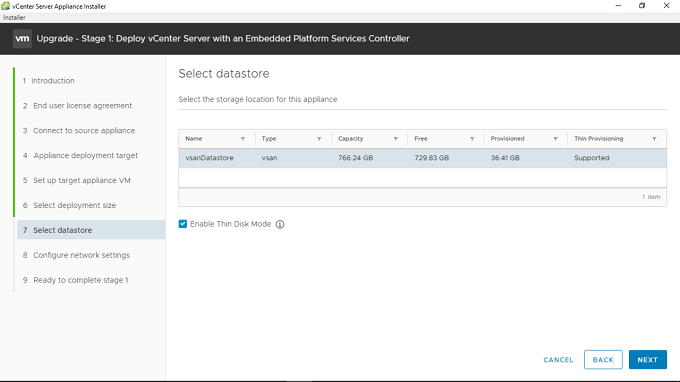Open the Provisioned column filter icon
The image size is (680, 382).
[555, 139]
